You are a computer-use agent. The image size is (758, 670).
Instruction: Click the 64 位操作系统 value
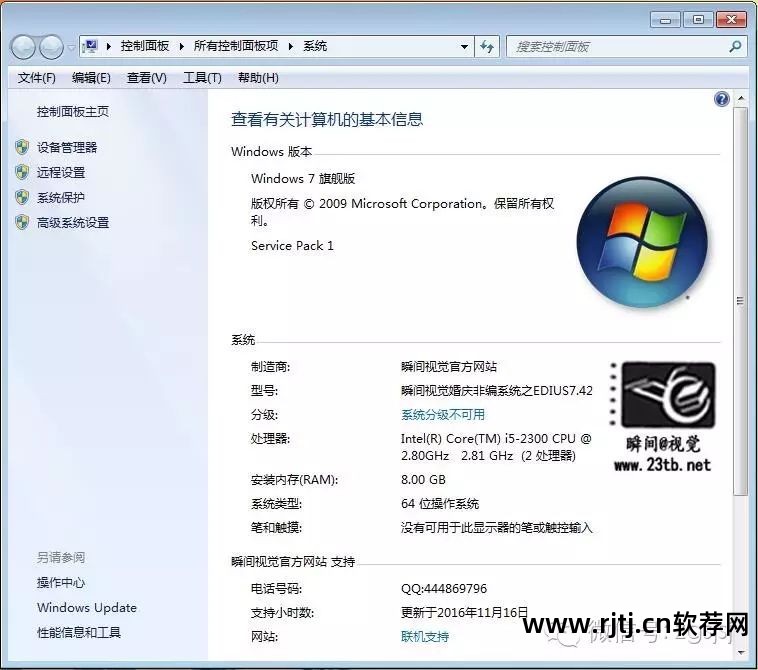pyautogui.click(x=440, y=504)
